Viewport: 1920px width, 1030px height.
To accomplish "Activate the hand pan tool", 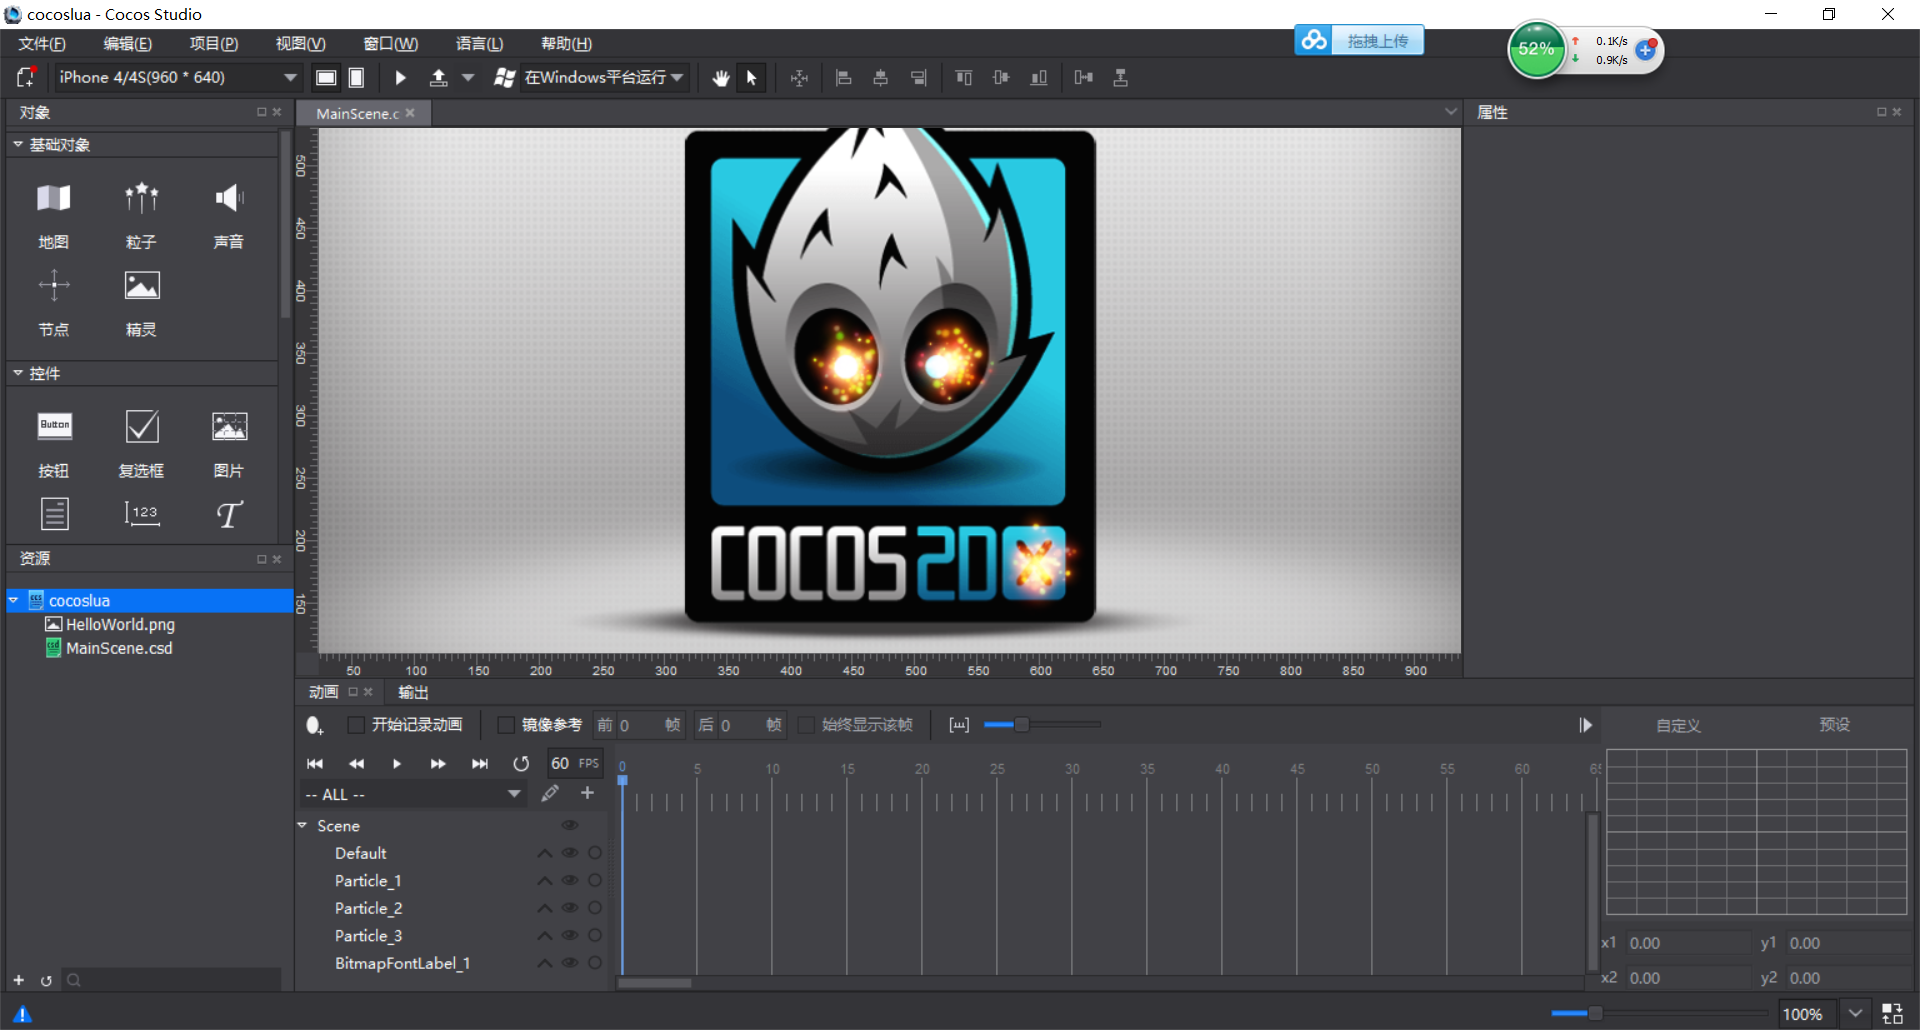I will (721, 78).
